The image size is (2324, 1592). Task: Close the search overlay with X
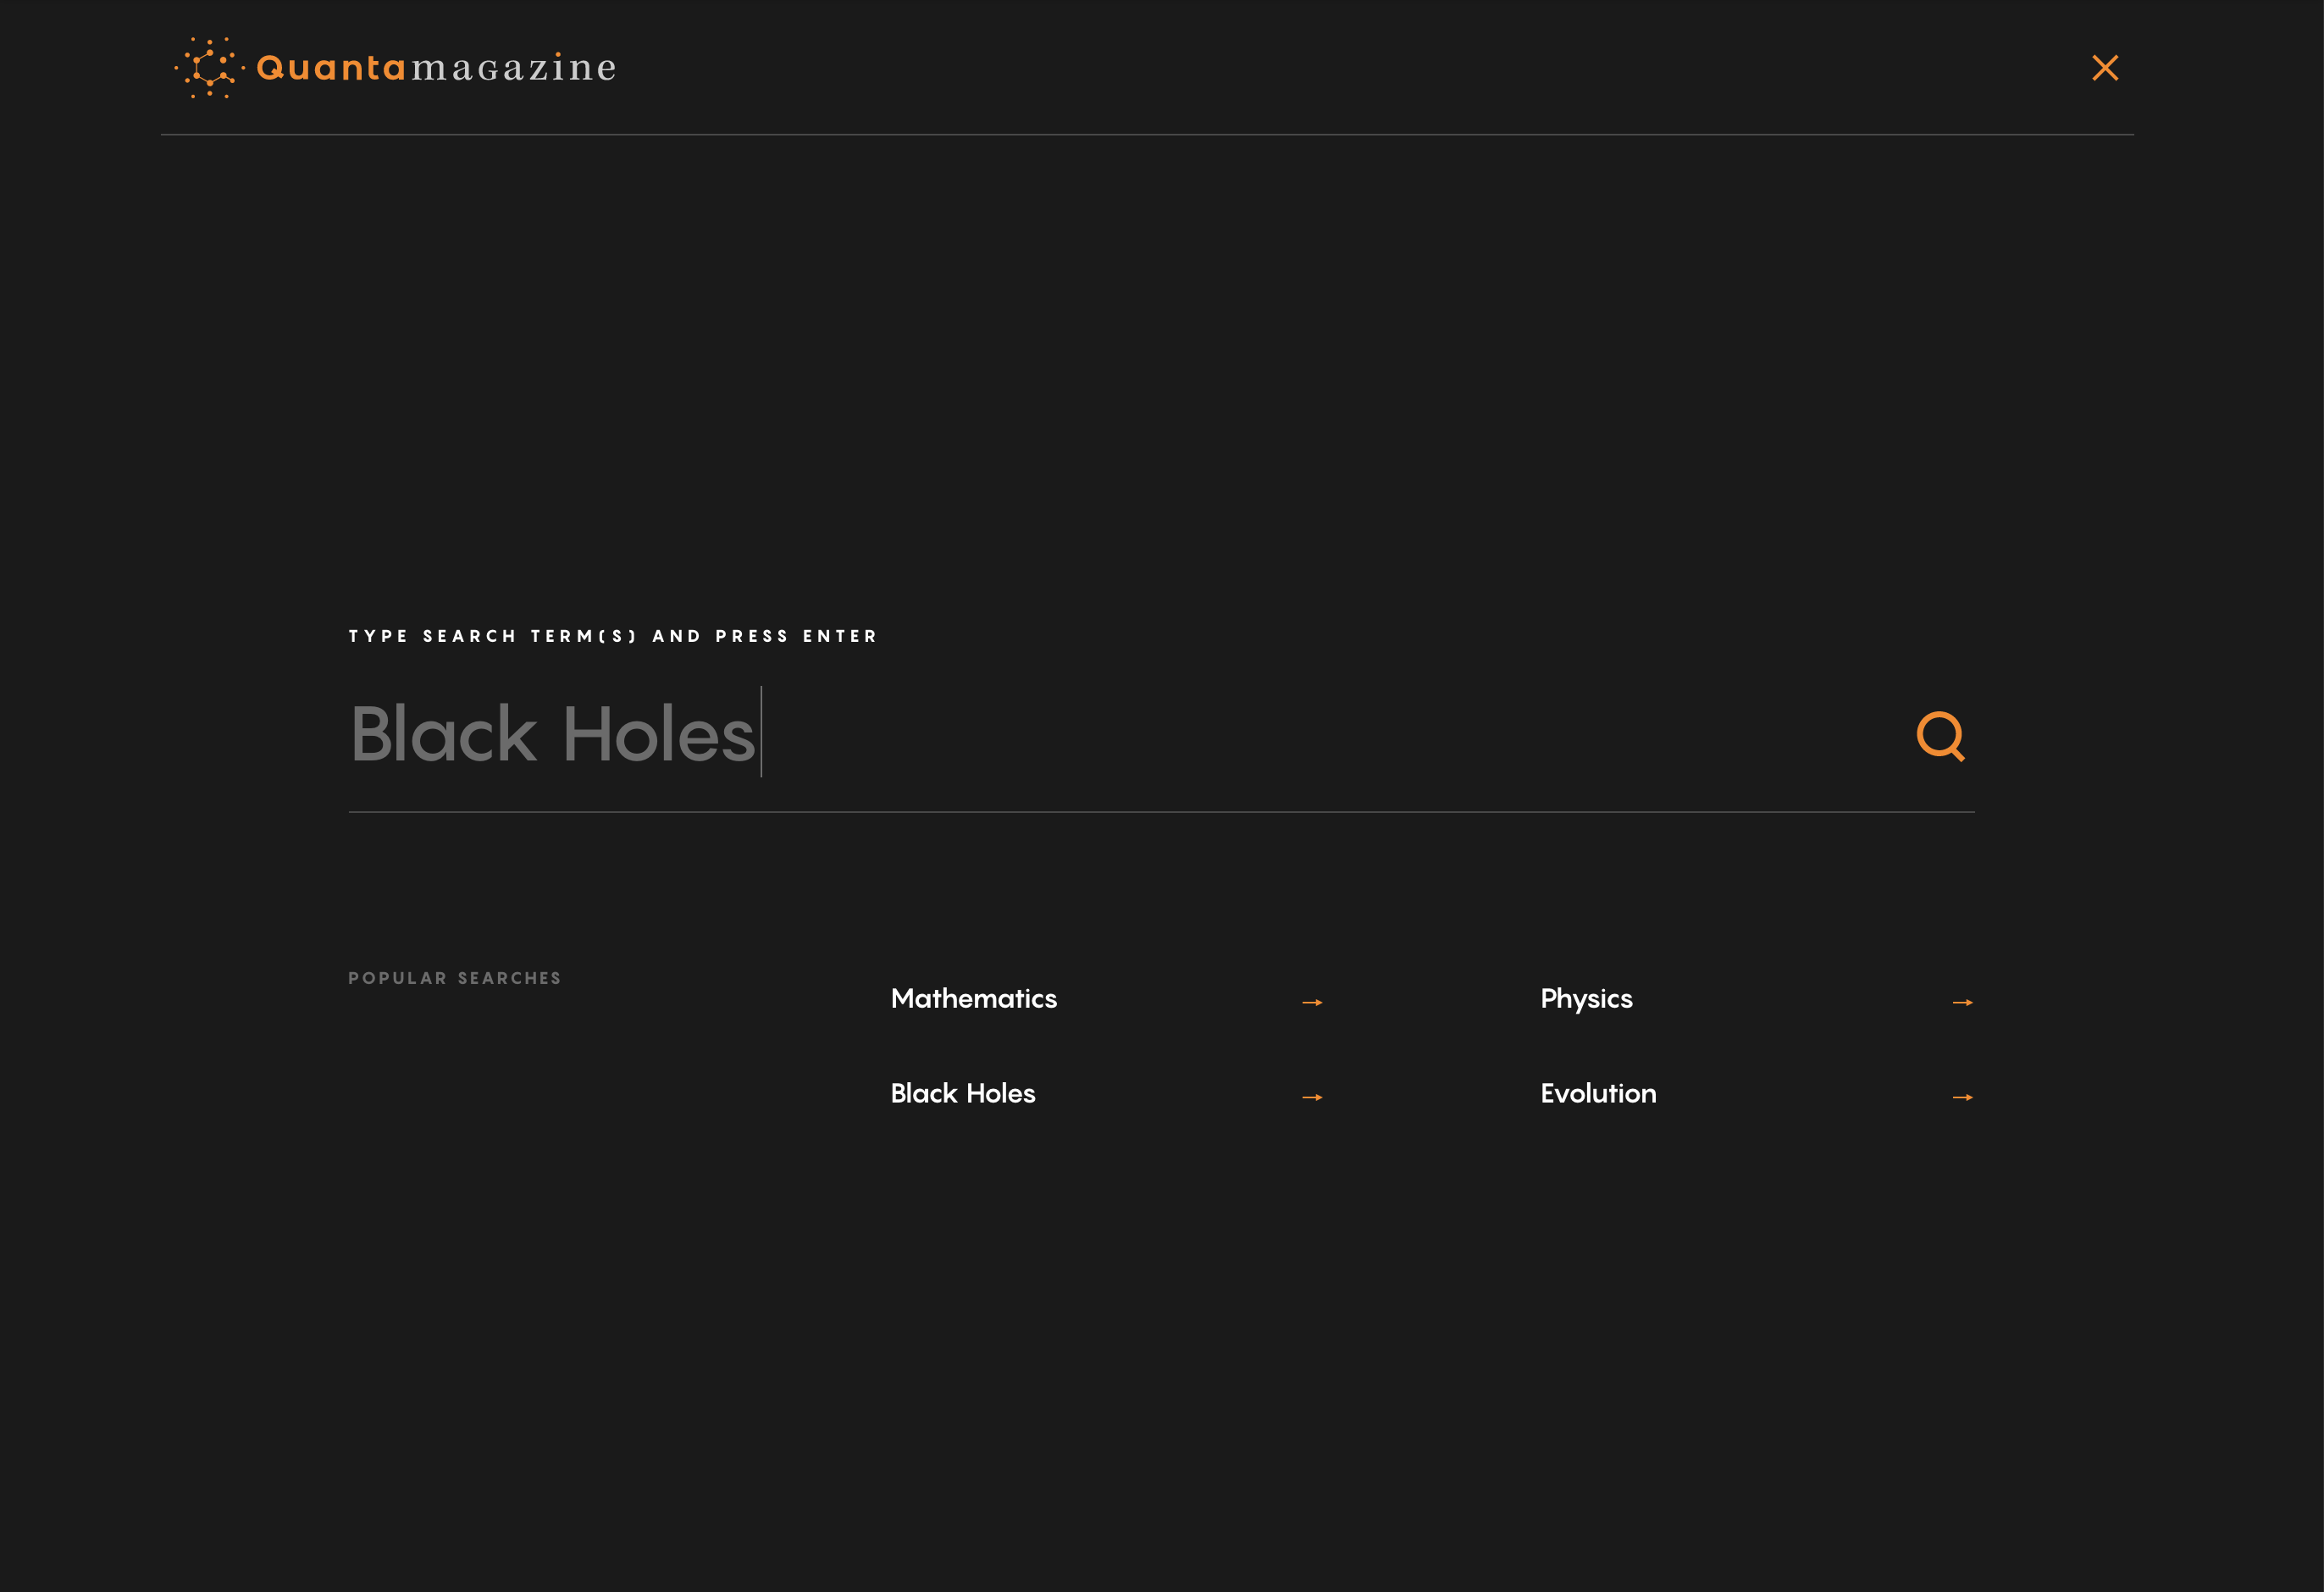click(x=2105, y=68)
